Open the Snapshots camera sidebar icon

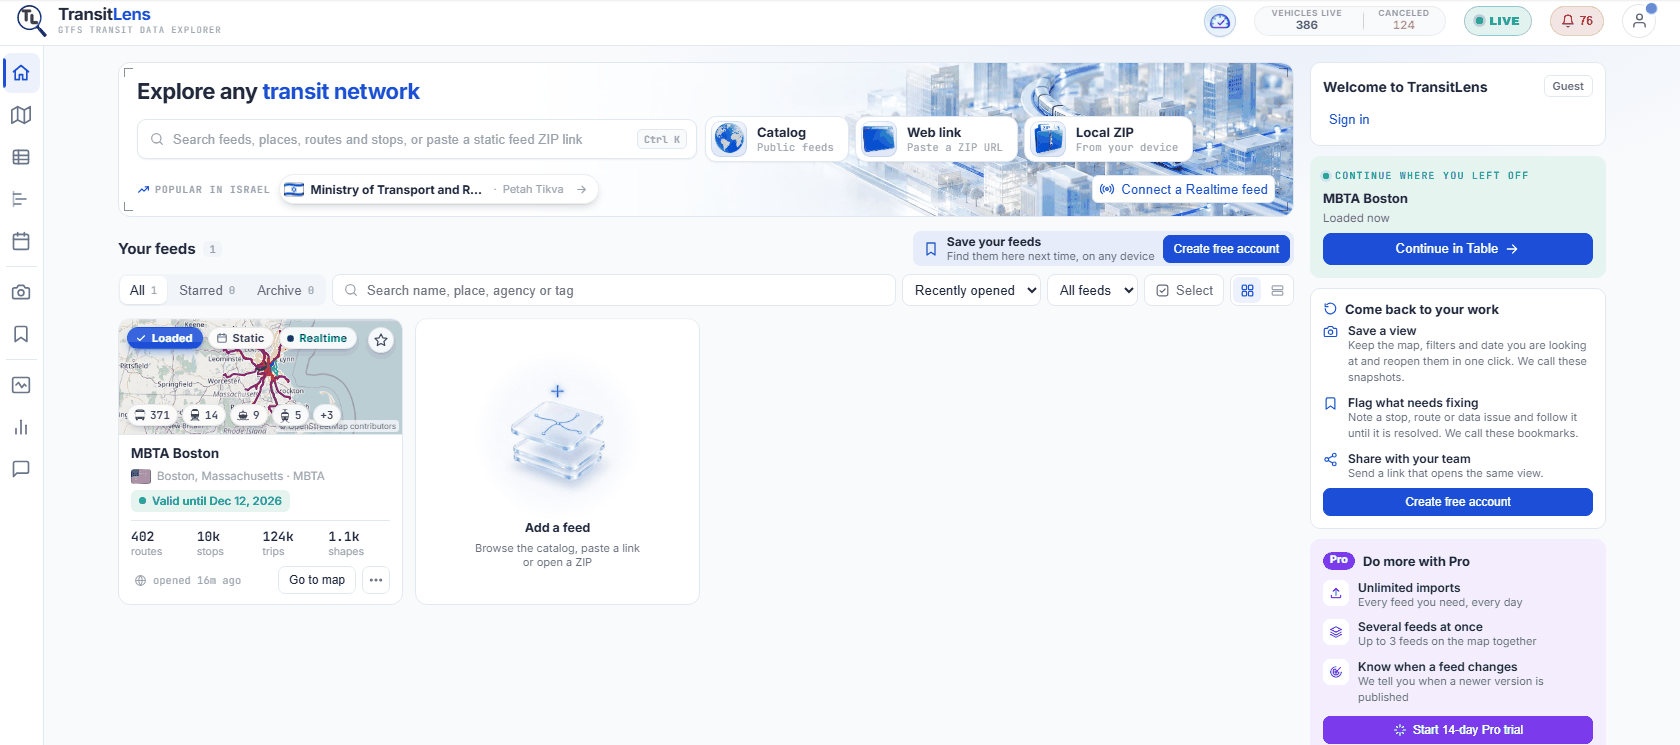pos(21,292)
